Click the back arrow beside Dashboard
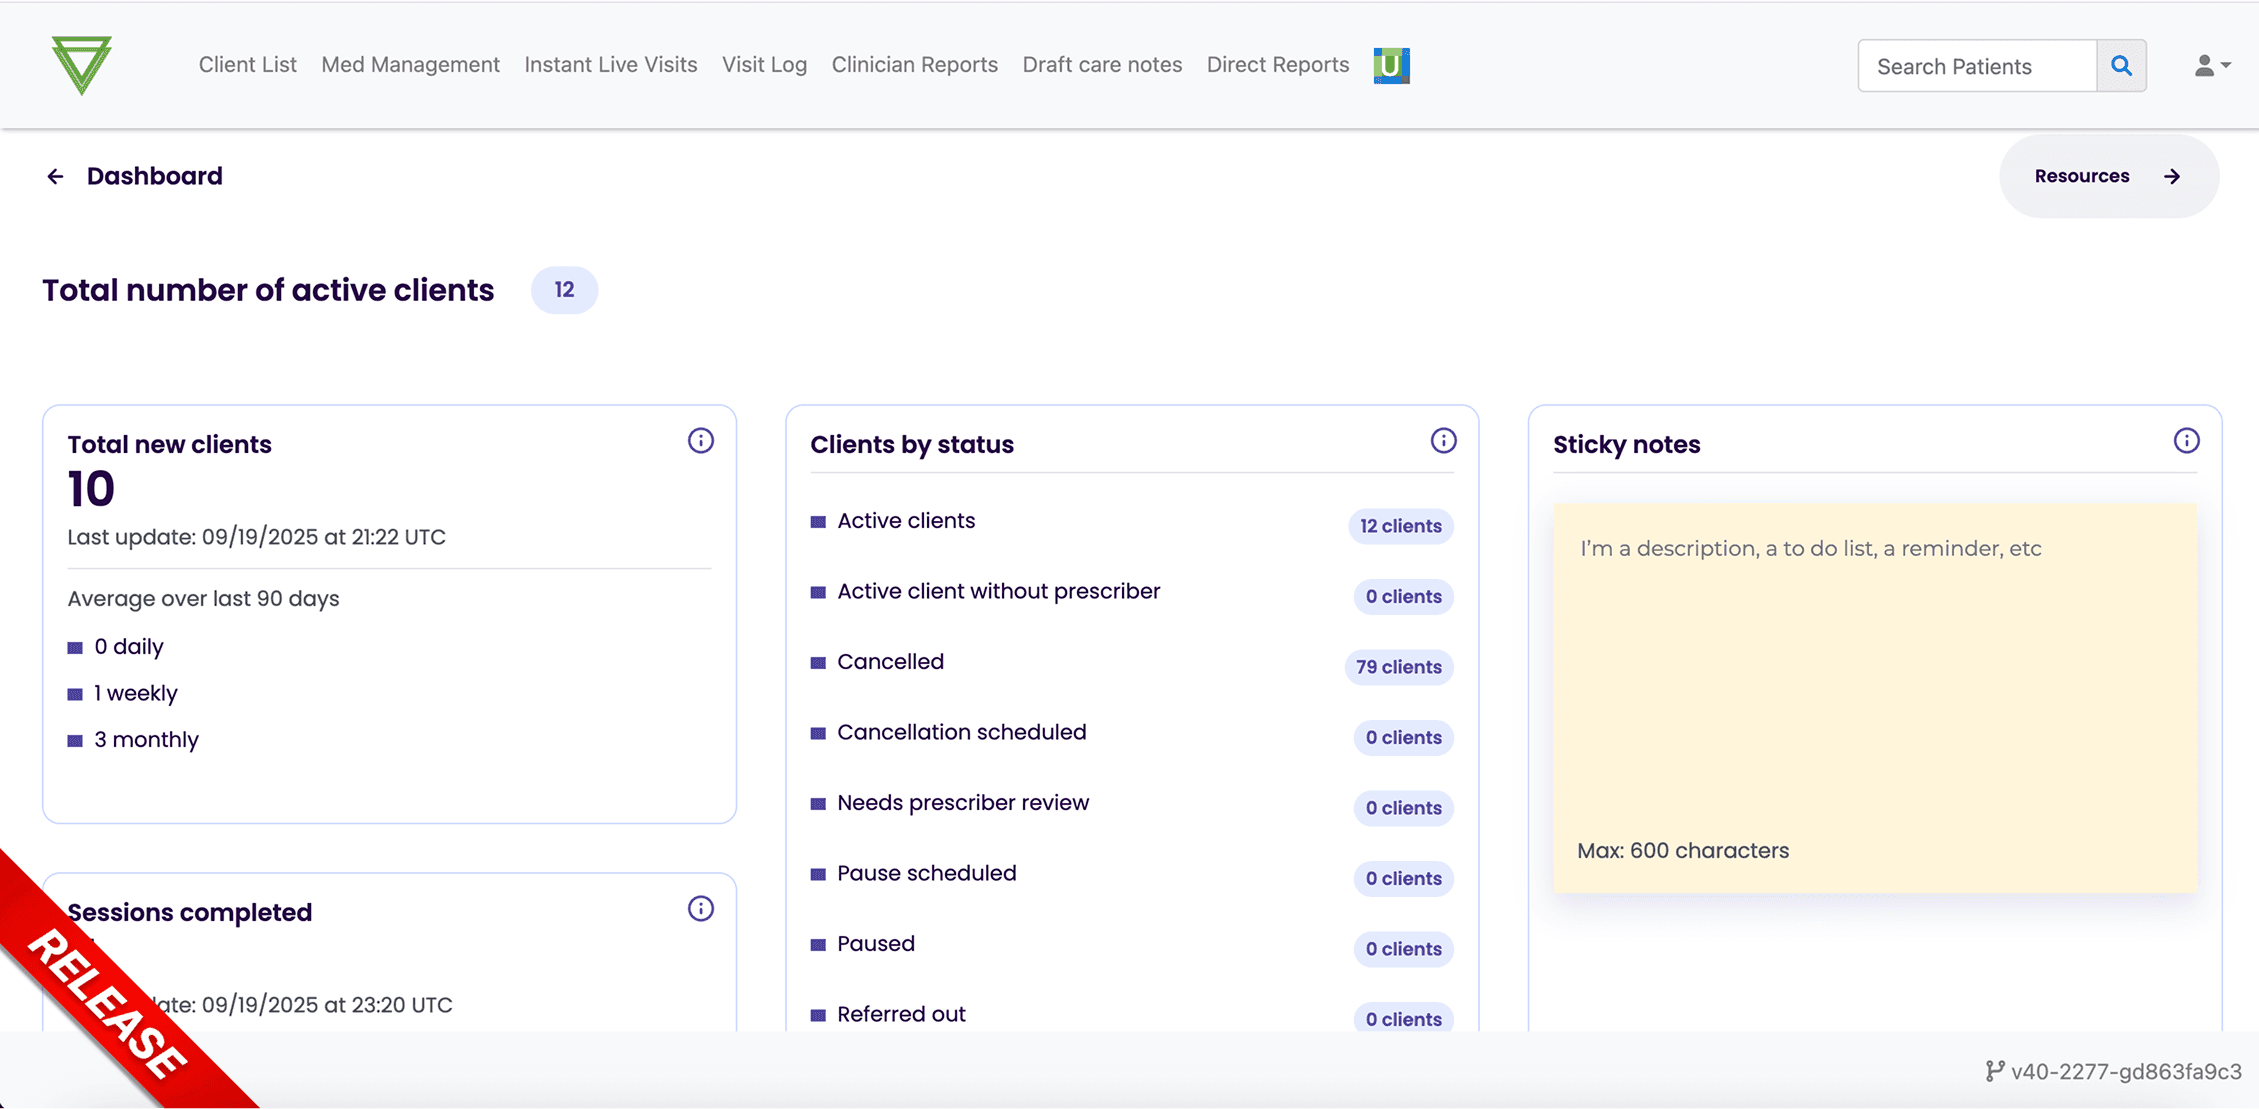The width and height of the screenshot is (2259, 1109). [x=55, y=177]
